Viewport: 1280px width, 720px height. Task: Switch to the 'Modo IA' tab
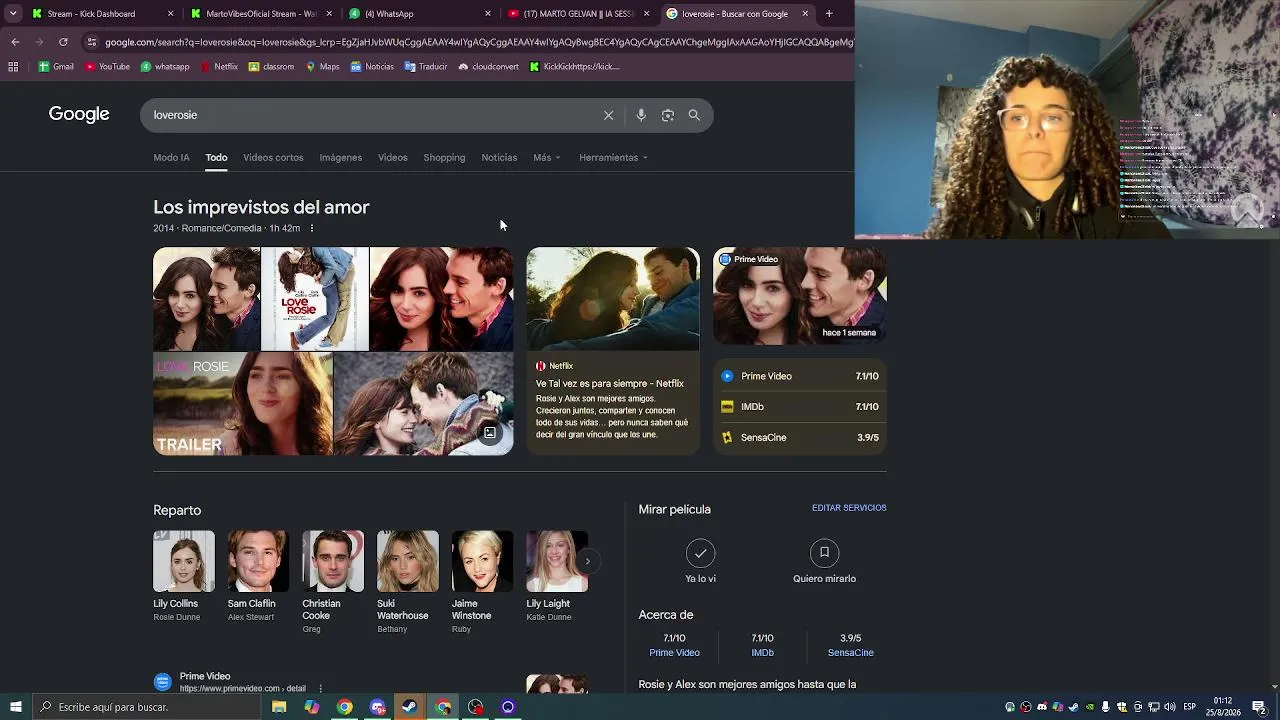tap(171, 158)
